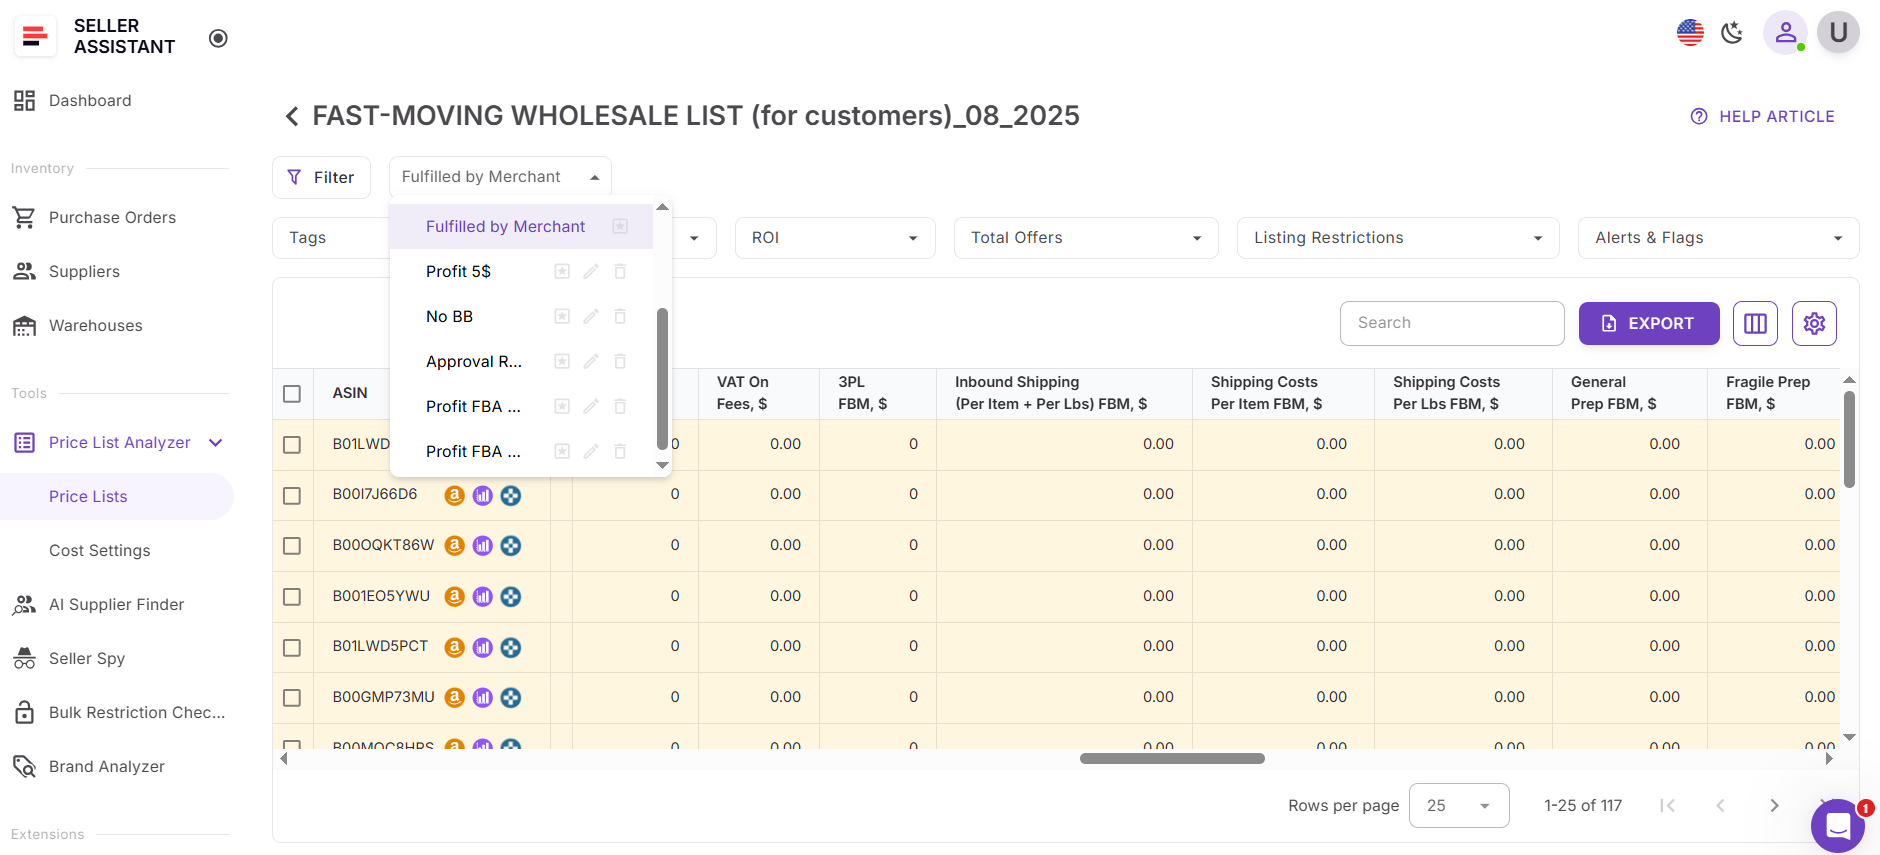The height and width of the screenshot is (855, 1880).
Task: Collapse the Fulfilled by Merchant preset dropdown
Action: click(500, 177)
